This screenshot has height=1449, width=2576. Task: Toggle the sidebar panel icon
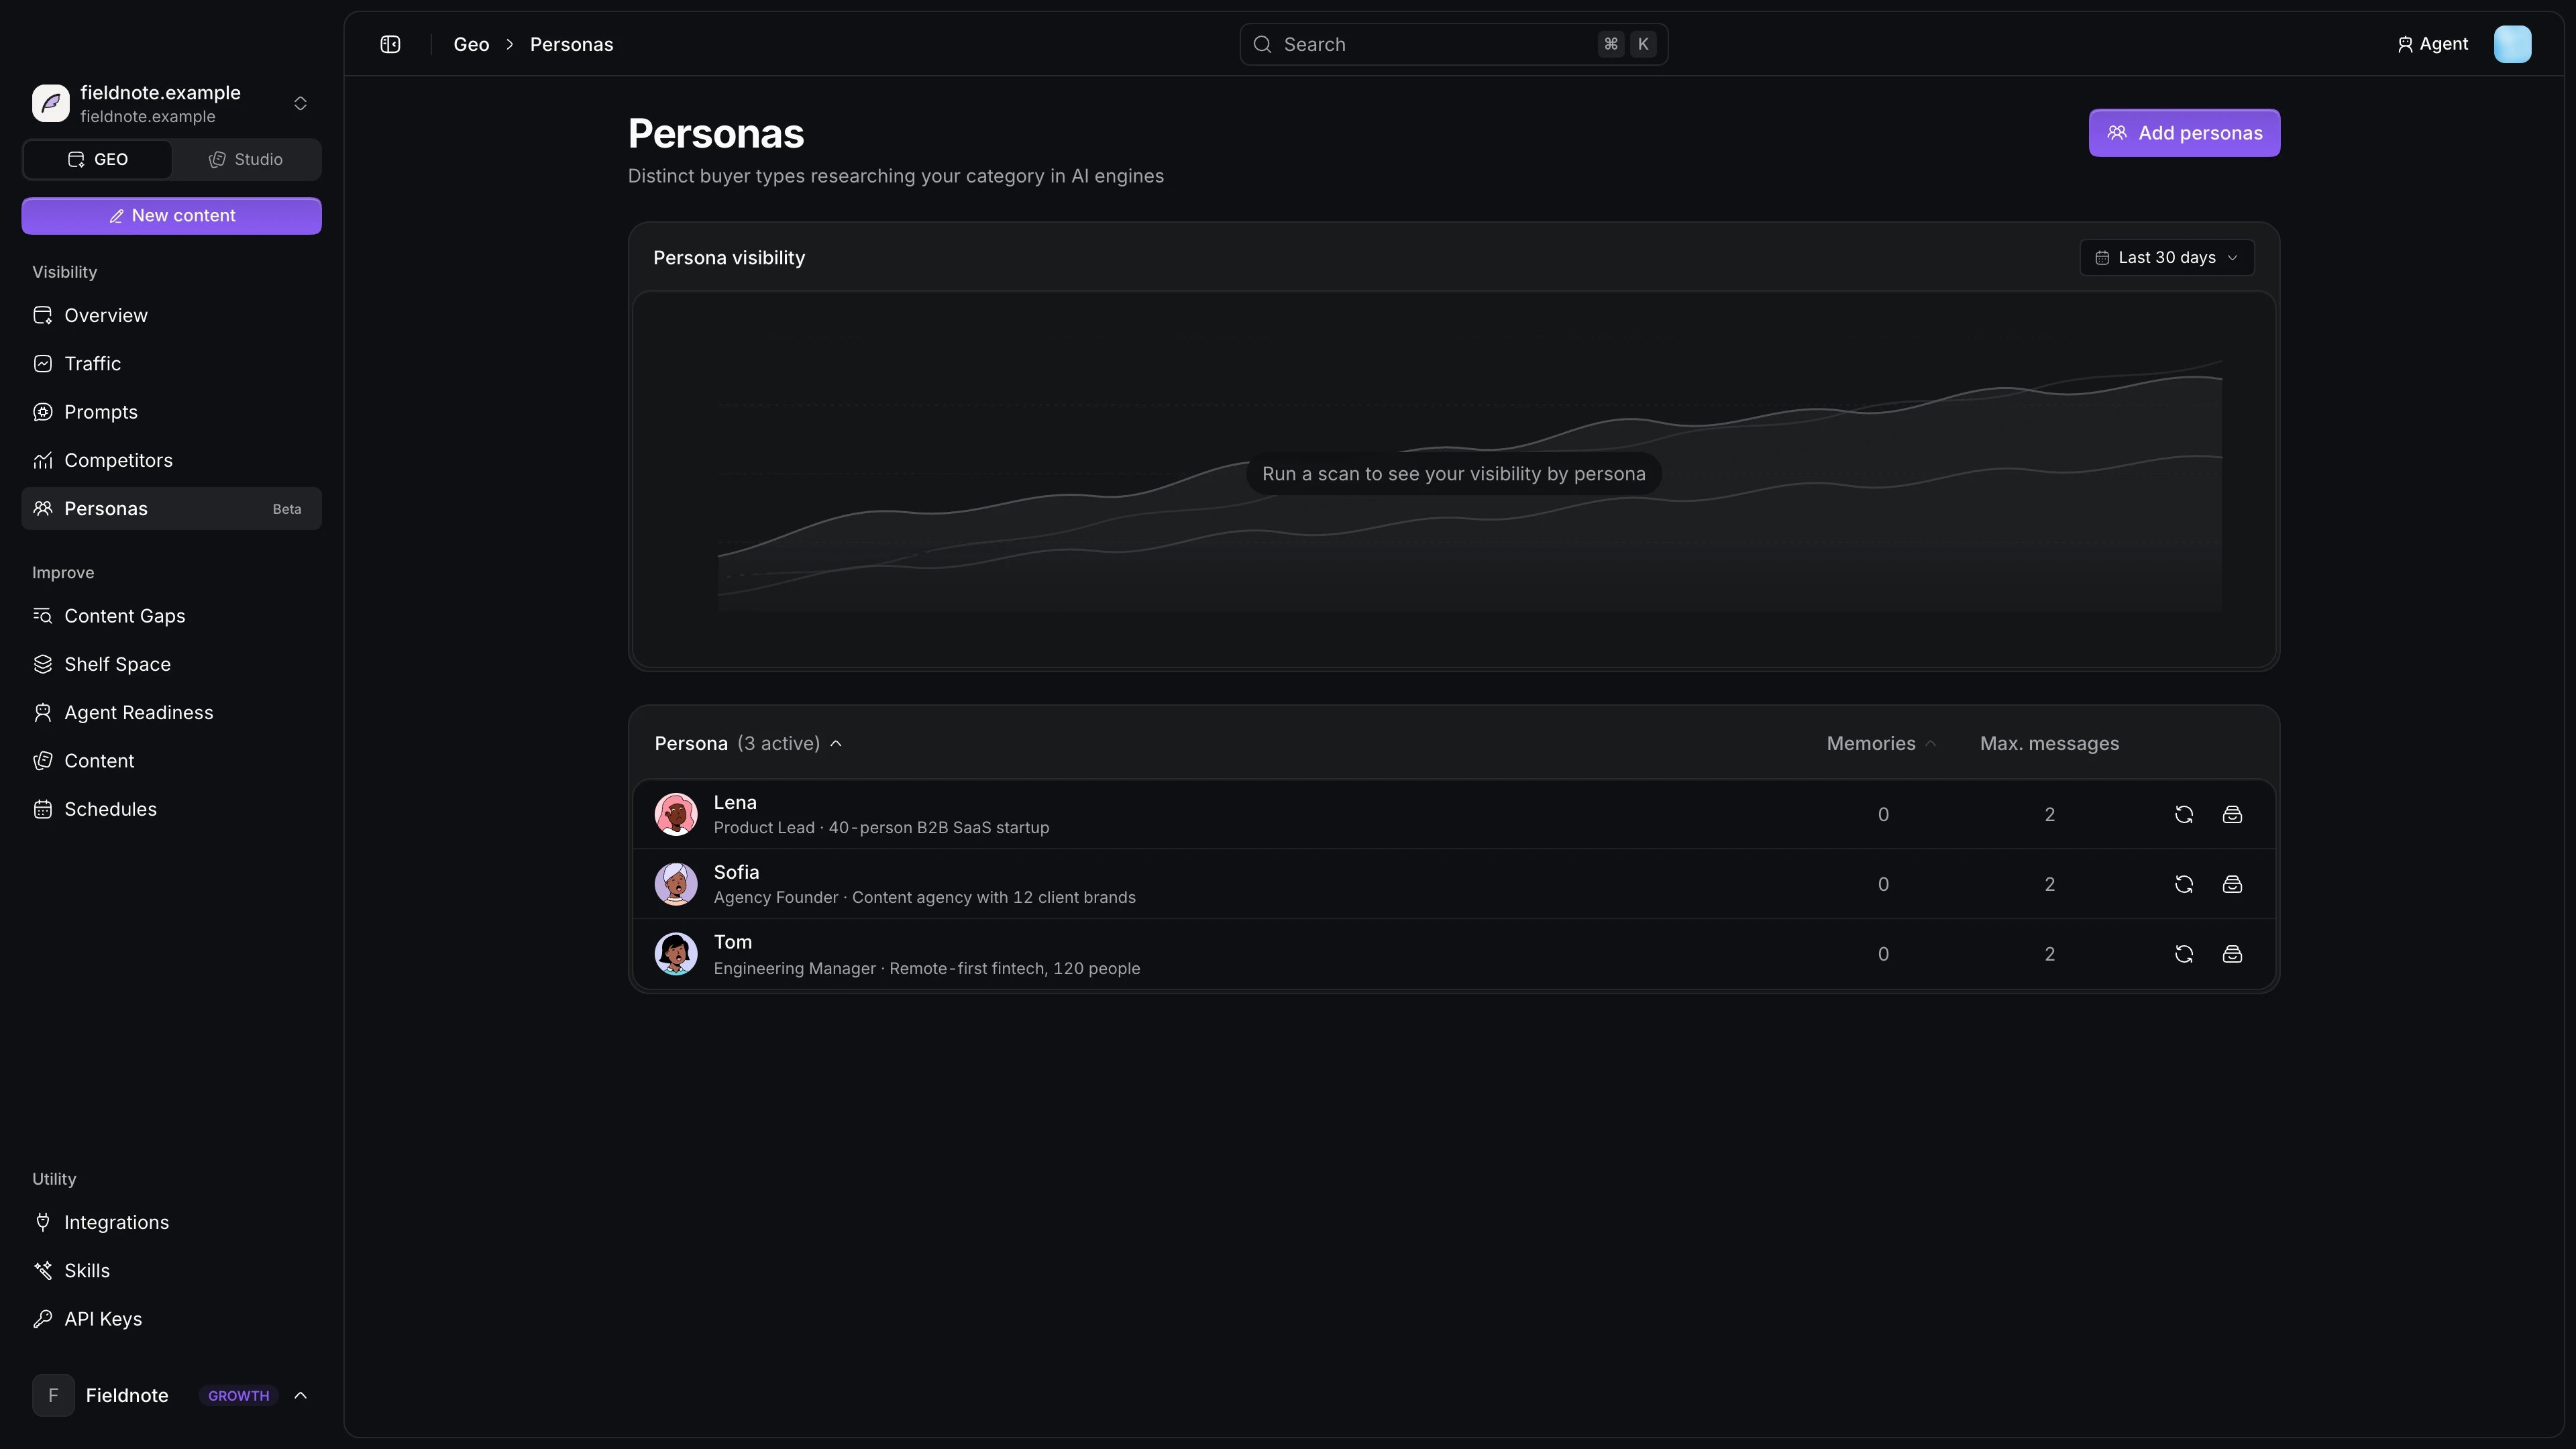[x=390, y=44]
